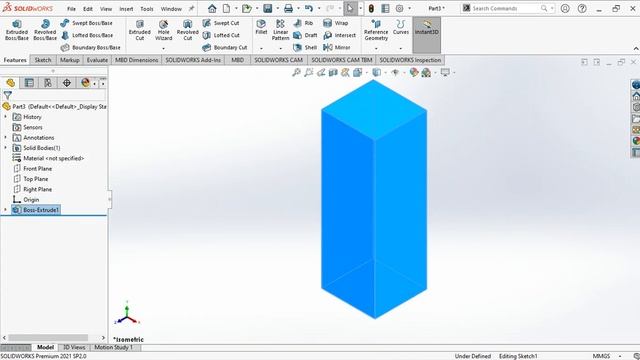Expand the History tree node

[x=5, y=117]
